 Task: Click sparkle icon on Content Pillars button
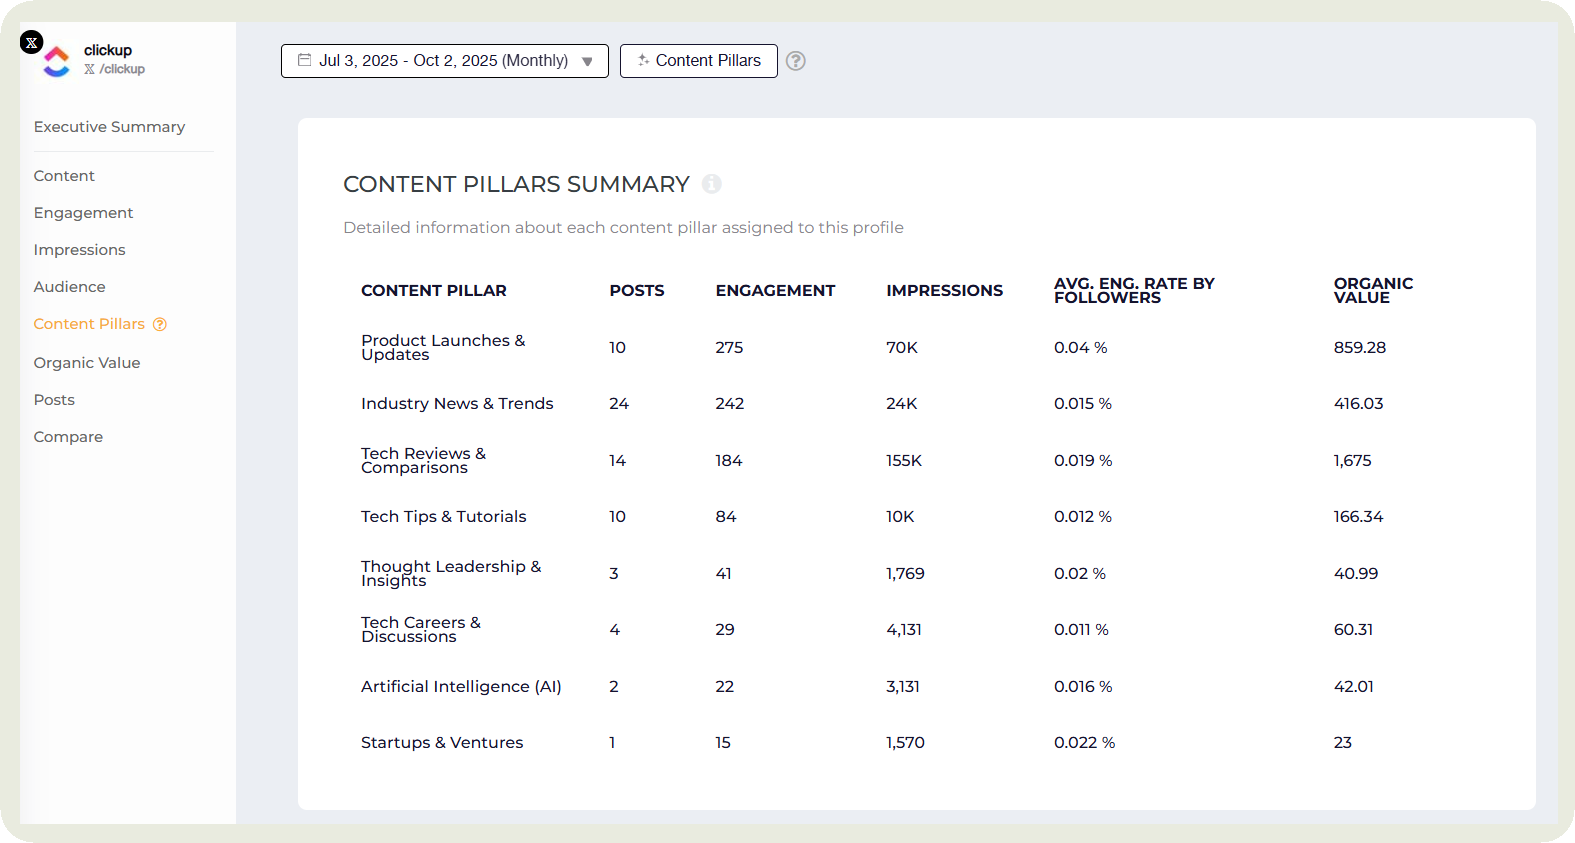[x=643, y=60]
